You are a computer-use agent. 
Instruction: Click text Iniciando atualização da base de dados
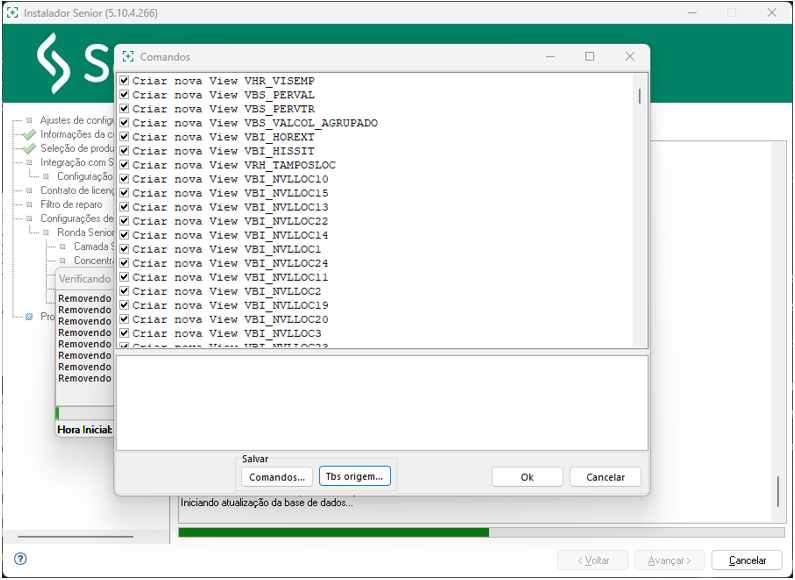[x=267, y=503]
